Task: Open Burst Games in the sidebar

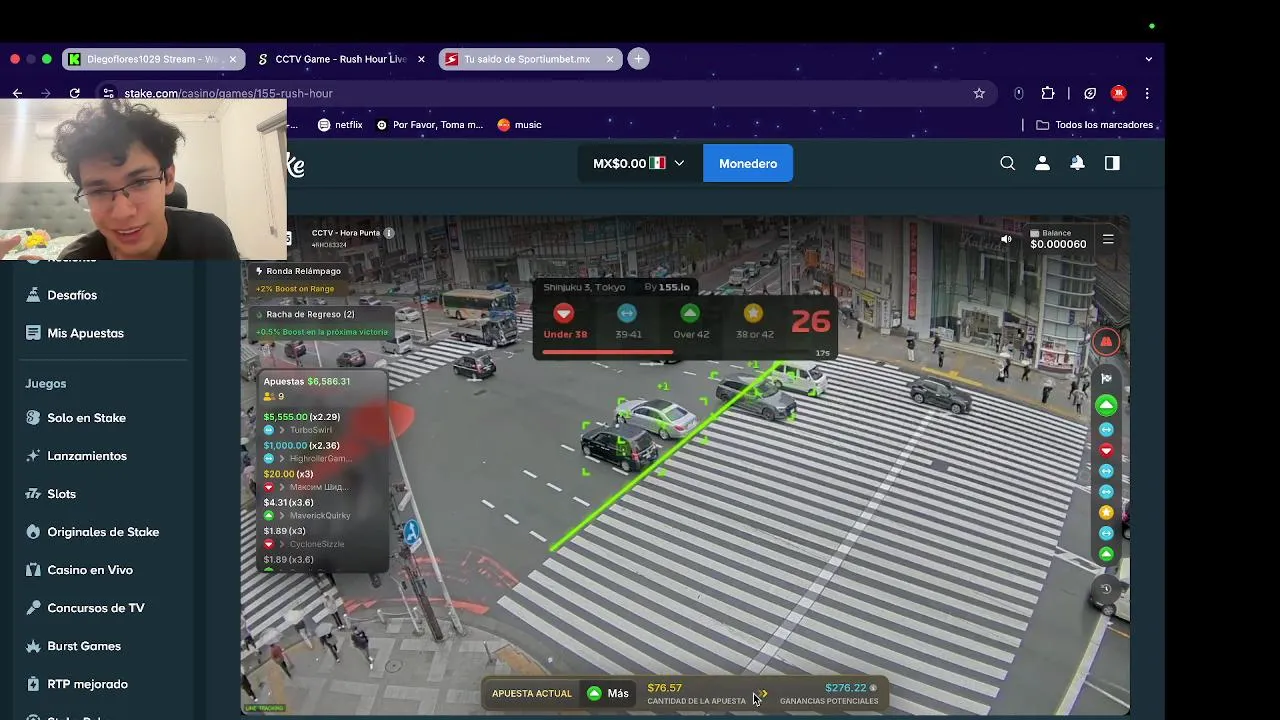Action: point(84,646)
